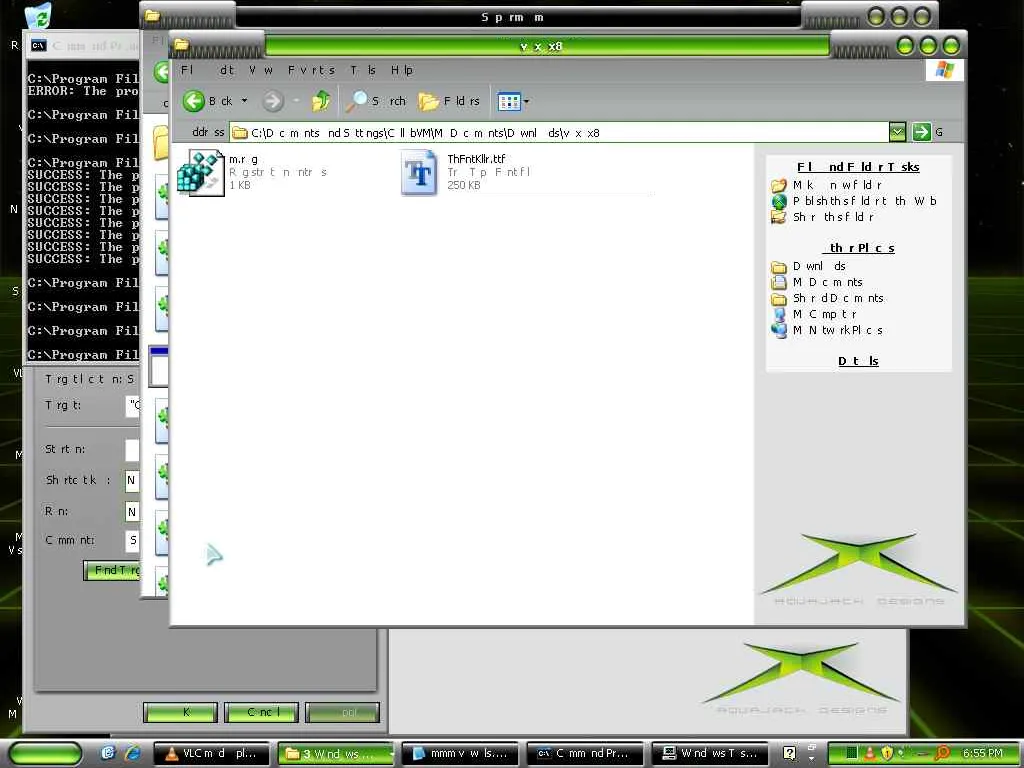1024x768 pixels.
Task: Click the Make a new folder link
Action: 837,185
